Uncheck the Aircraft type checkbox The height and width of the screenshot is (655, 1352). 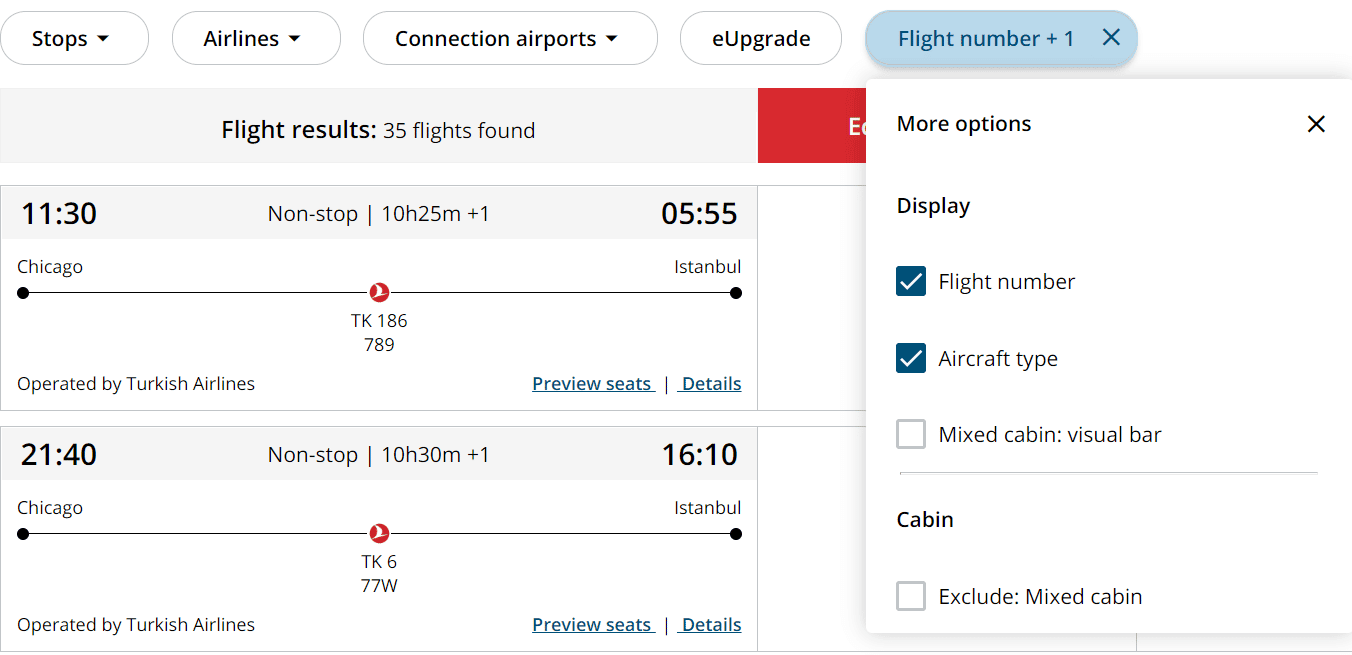click(x=911, y=358)
